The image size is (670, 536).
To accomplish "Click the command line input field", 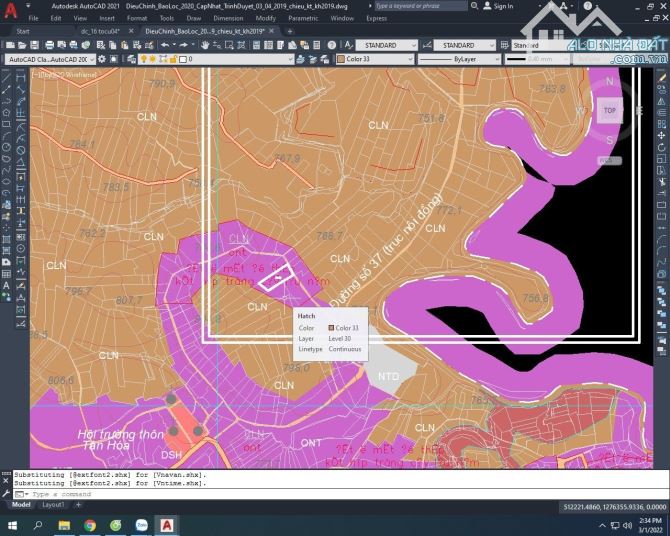I will coord(200,494).
